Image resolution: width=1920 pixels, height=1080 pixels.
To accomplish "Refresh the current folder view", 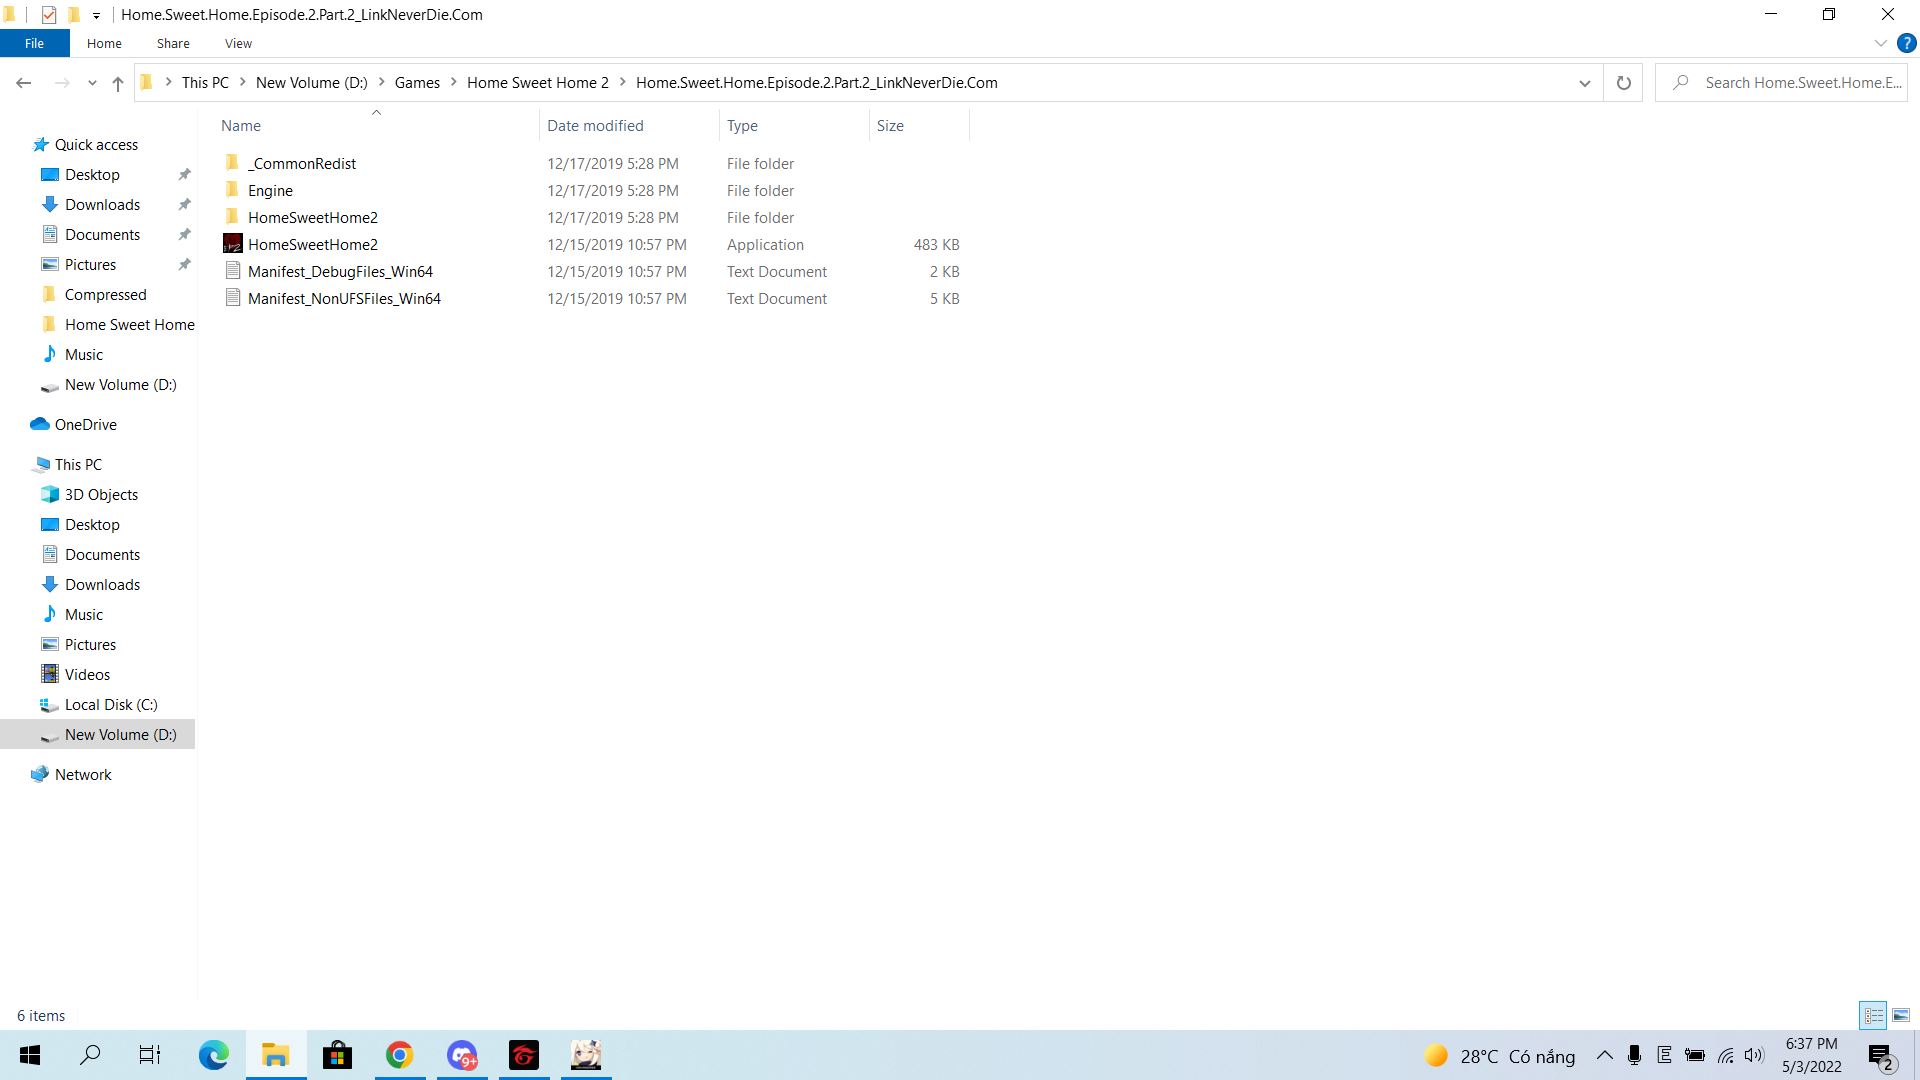I will tap(1623, 83).
